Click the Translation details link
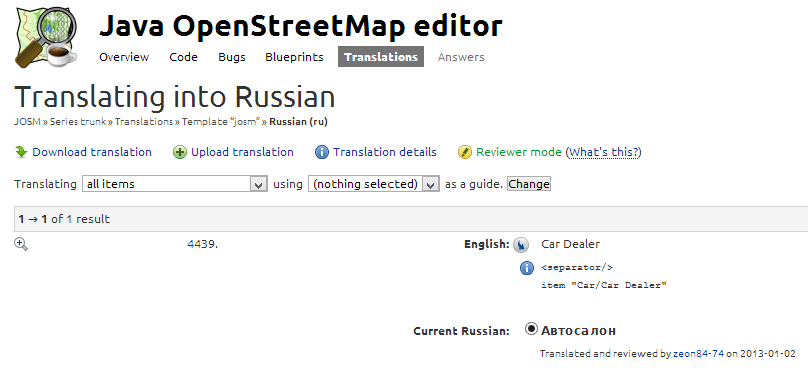 click(385, 152)
